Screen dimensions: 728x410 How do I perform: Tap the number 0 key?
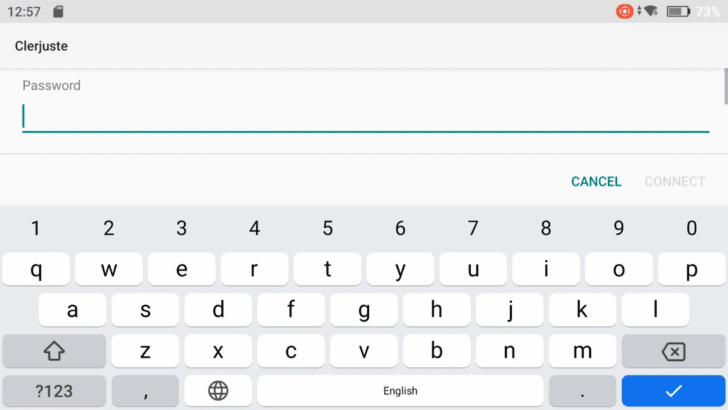(691, 228)
